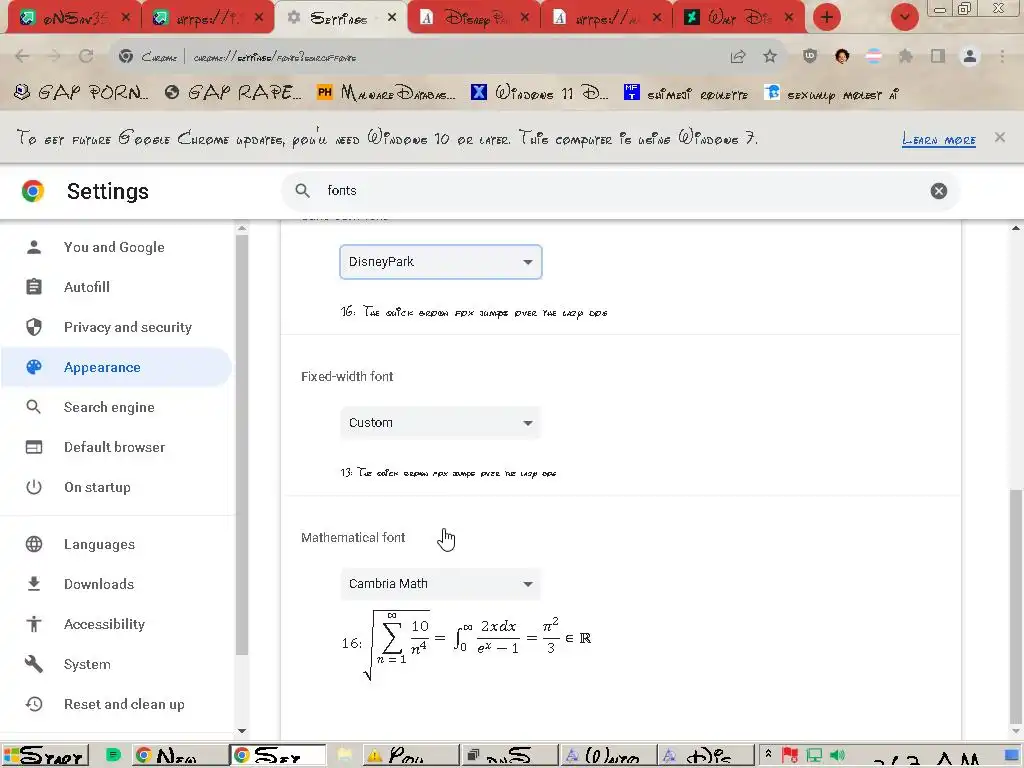Open the Windows Start button
The height and width of the screenshot is (768, 1024).
coord(44,756)
